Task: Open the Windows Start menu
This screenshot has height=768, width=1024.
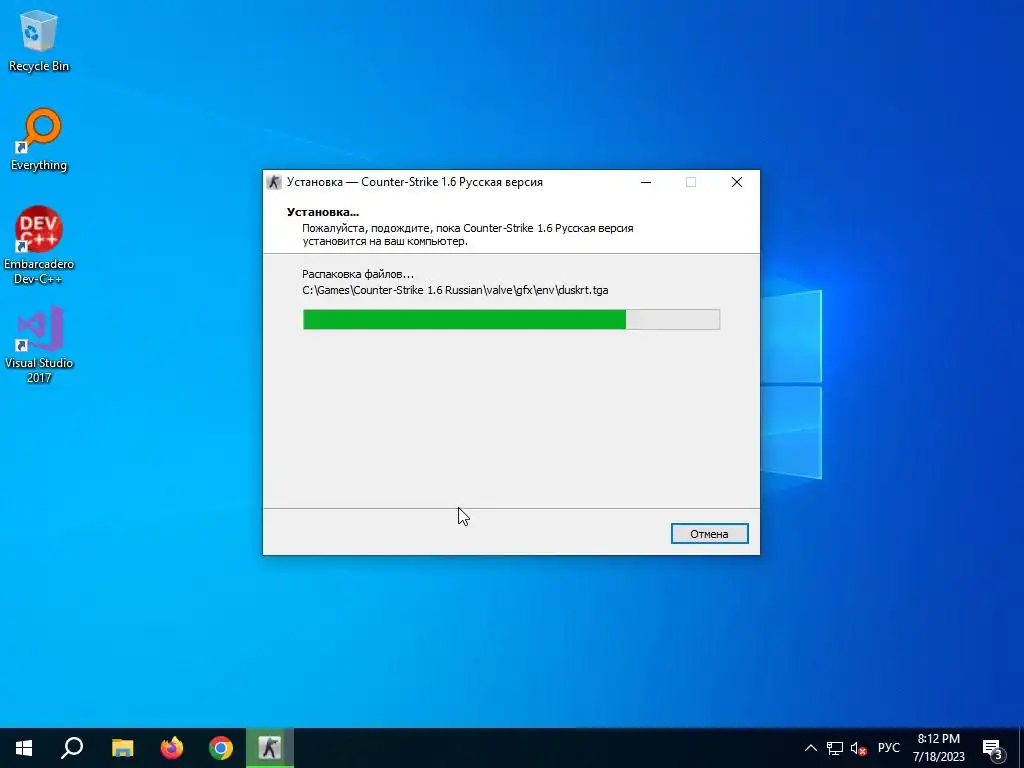Action: click(x=24, y=748)
